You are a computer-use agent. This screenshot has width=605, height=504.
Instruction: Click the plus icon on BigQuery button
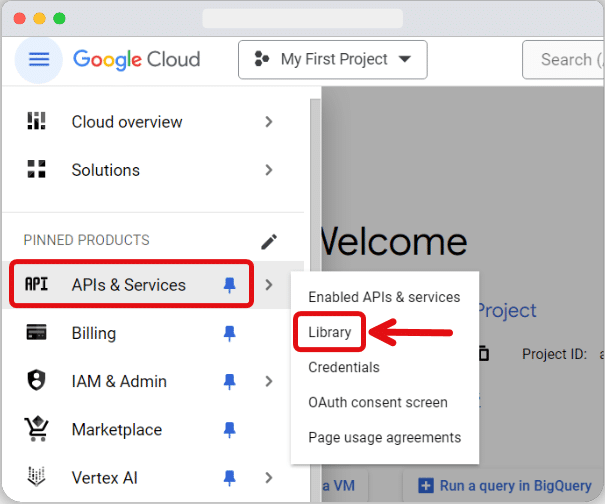pos(426,485)
